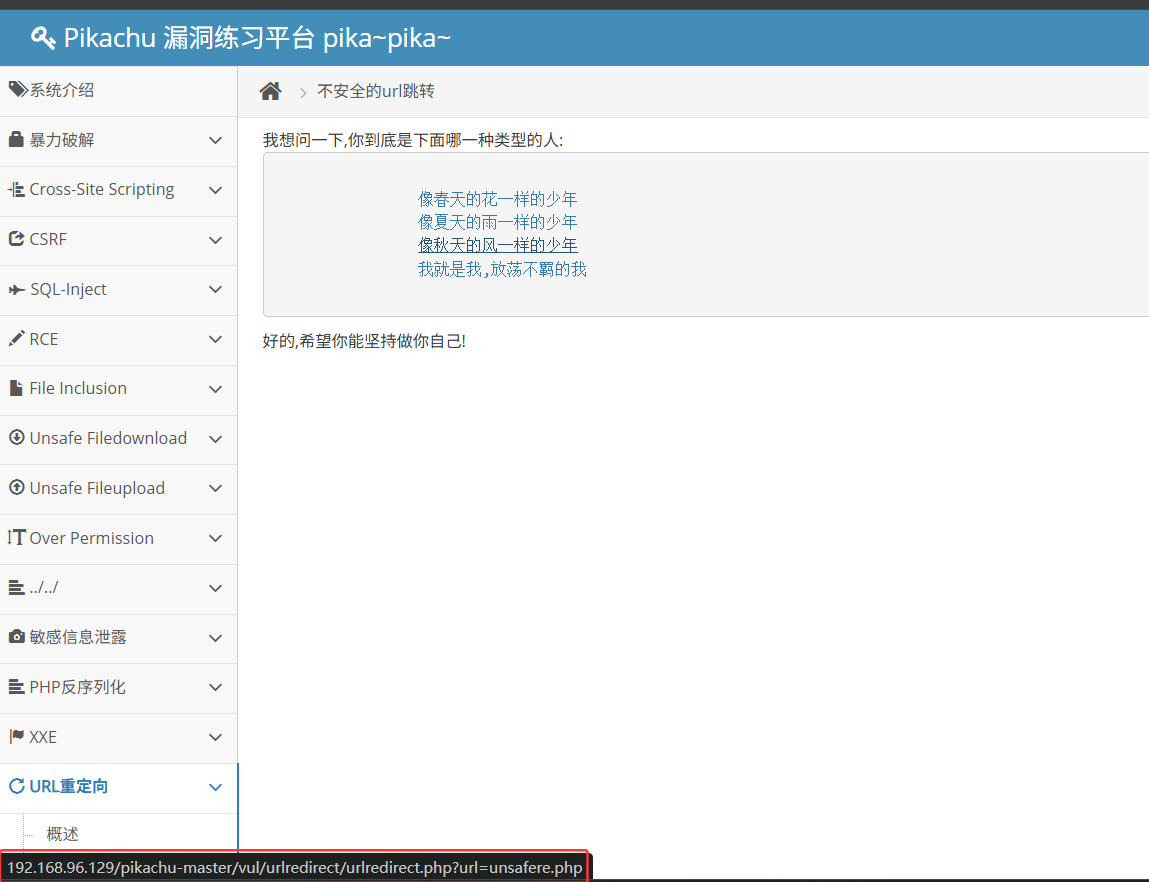Click the tag icon next to 系统介绍

pyautogui.click(x=18, y=89)
